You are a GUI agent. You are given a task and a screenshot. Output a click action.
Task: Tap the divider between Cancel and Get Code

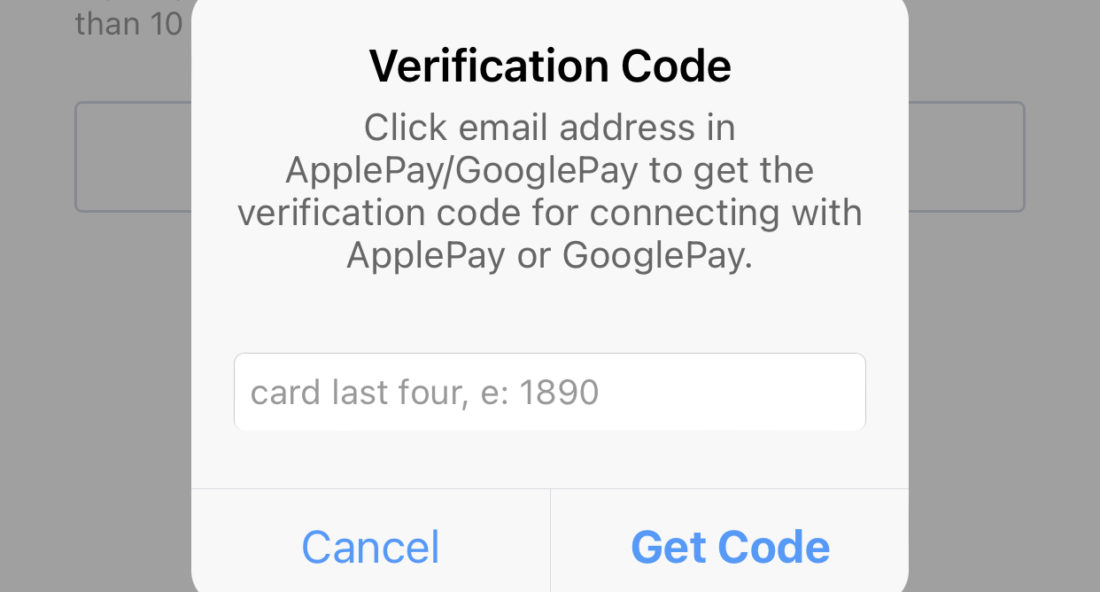pos(551,541)
